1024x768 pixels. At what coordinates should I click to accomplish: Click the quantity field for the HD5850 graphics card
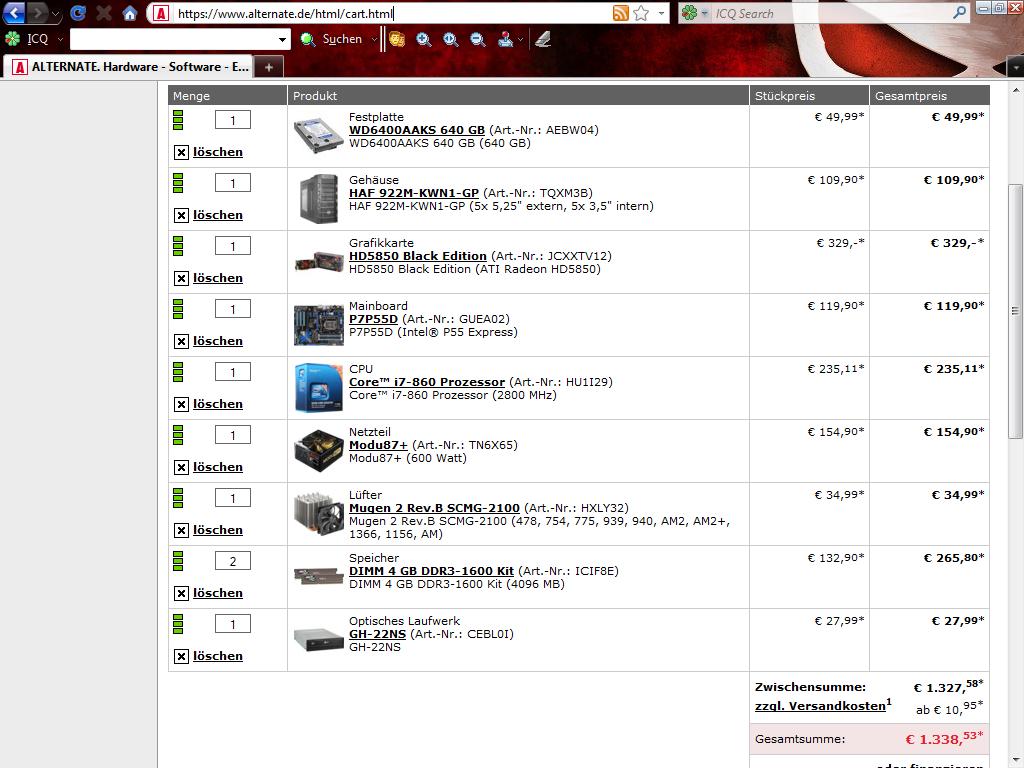(232, 246)
